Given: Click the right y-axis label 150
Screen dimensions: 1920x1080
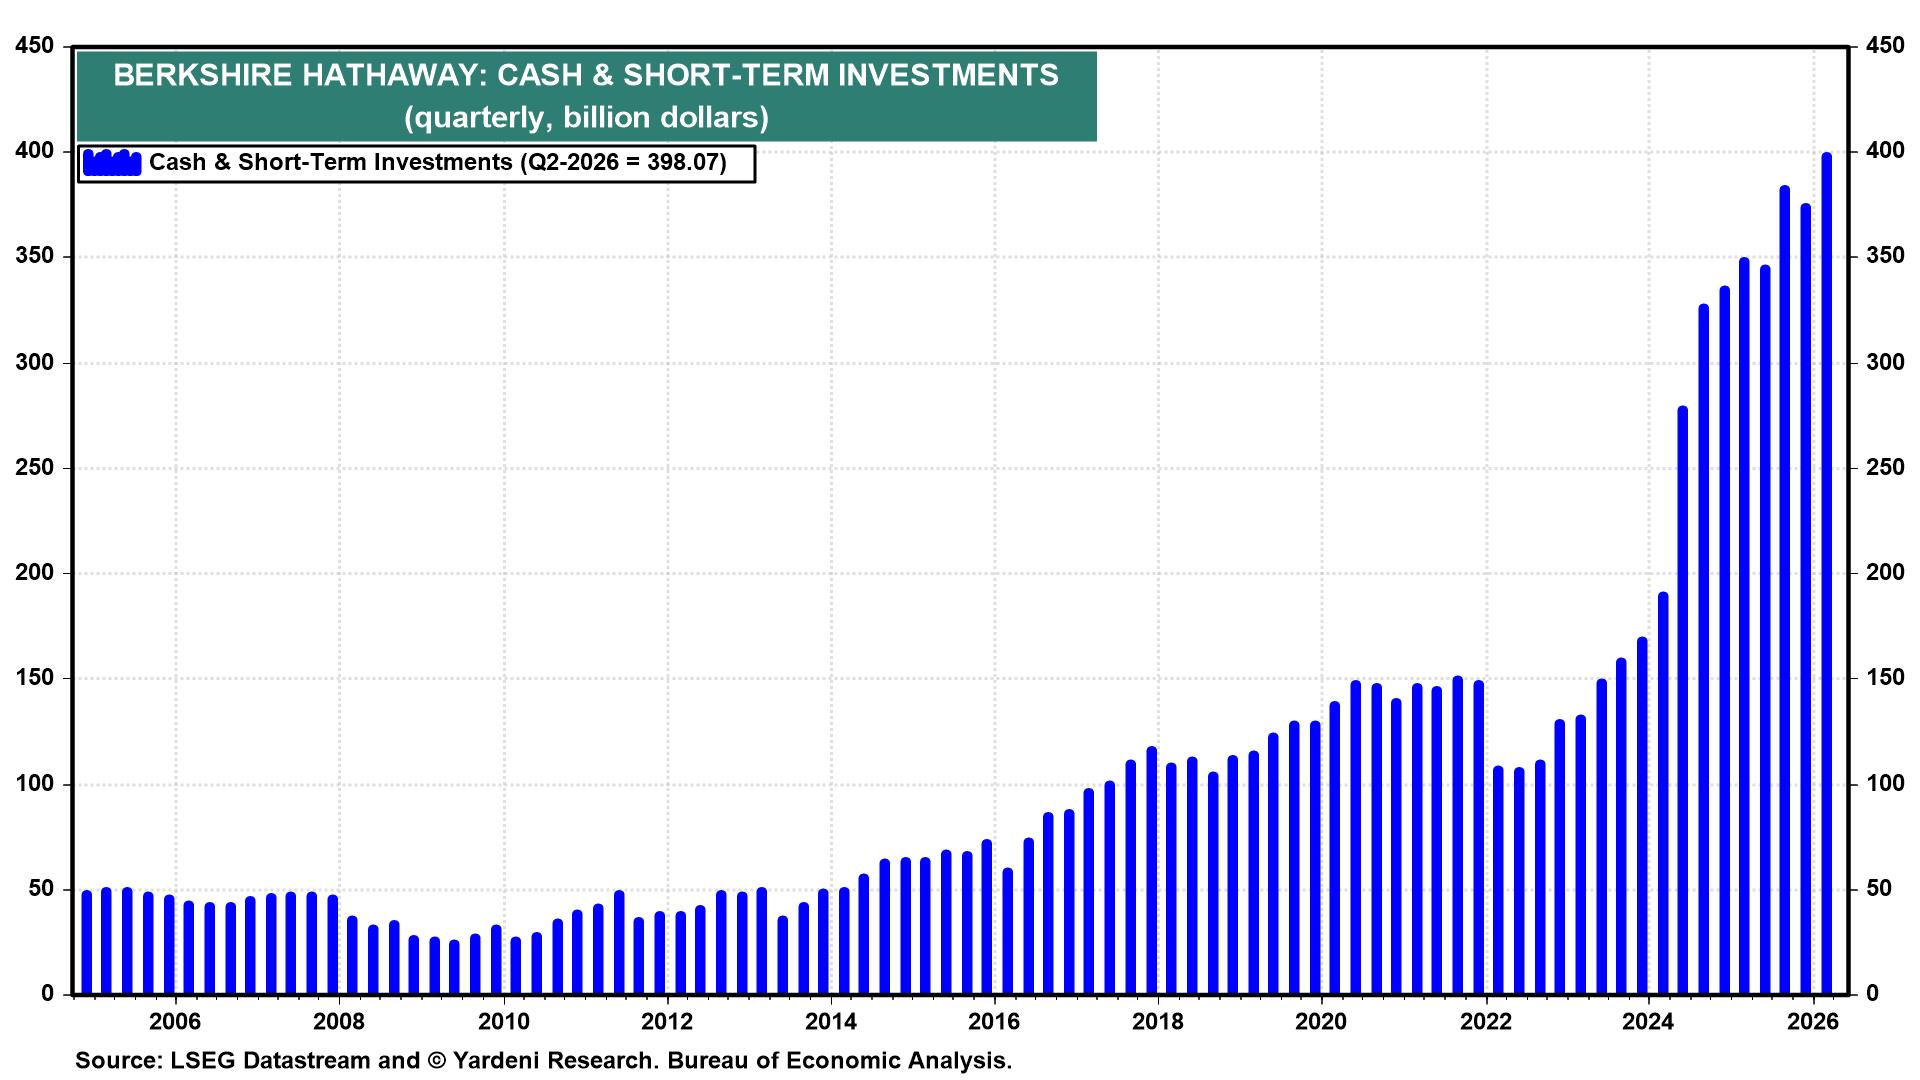Looking at the screenshot, I should click(x=1884, y=678).
